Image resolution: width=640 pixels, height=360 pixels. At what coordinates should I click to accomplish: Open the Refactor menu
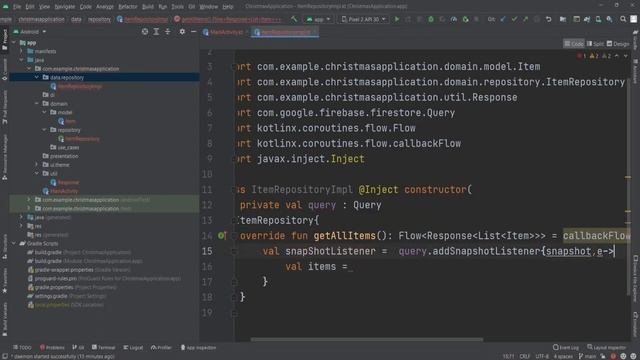tap(128, 7)
